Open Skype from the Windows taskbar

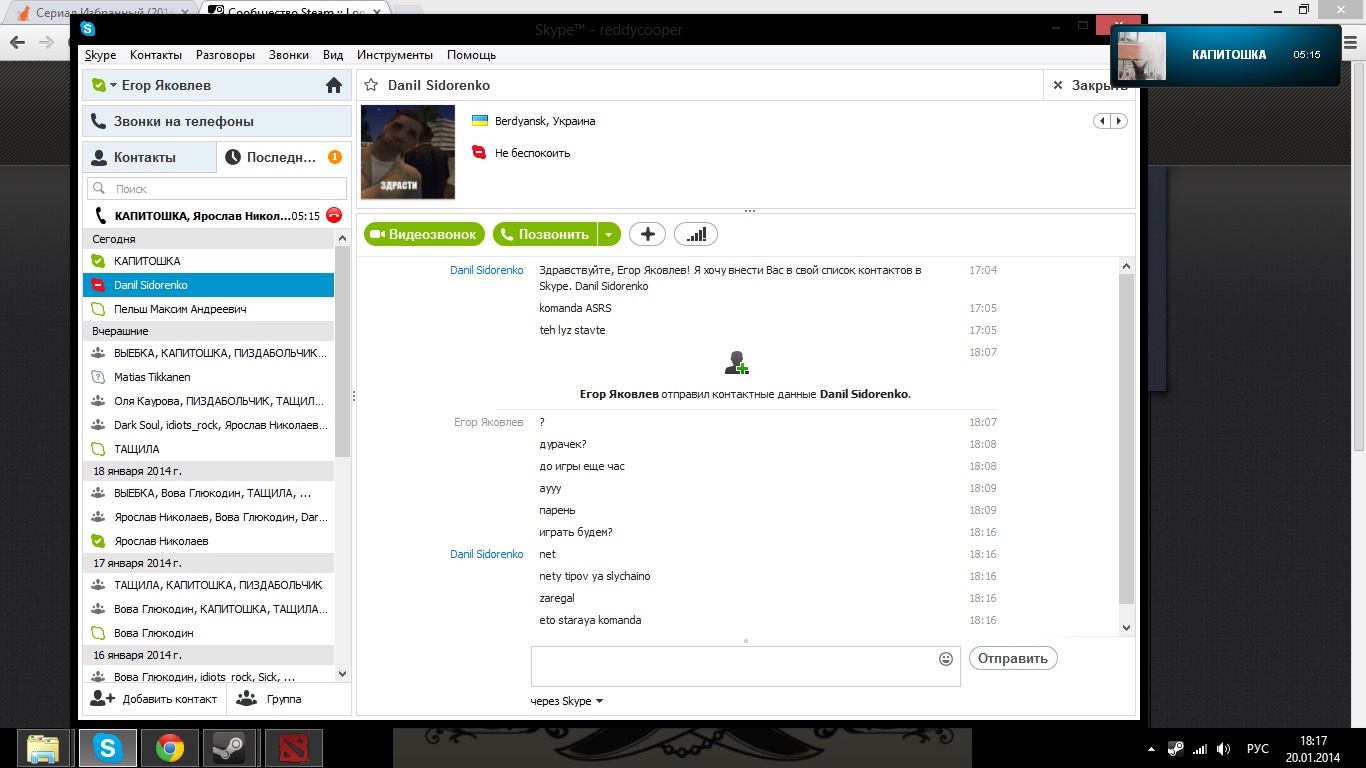(108, 748)
